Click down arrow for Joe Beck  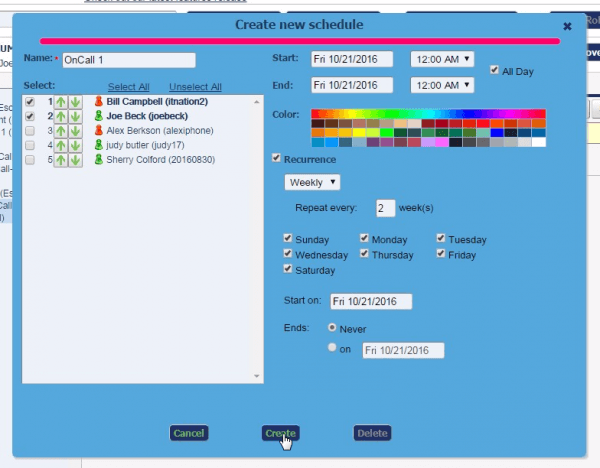(x=75, y=116)
